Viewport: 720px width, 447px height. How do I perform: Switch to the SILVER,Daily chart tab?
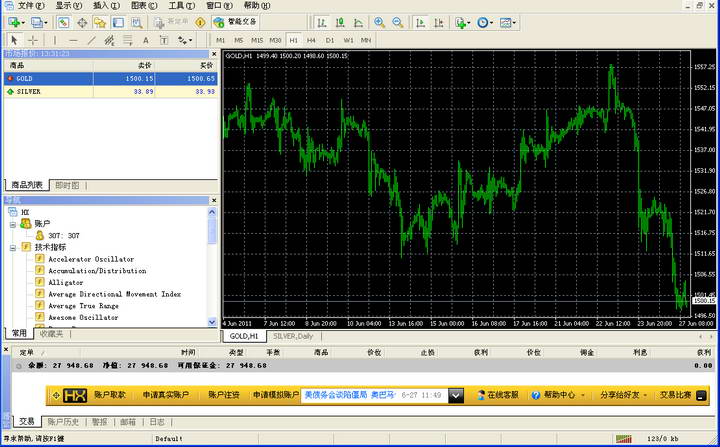click(293, 336)
